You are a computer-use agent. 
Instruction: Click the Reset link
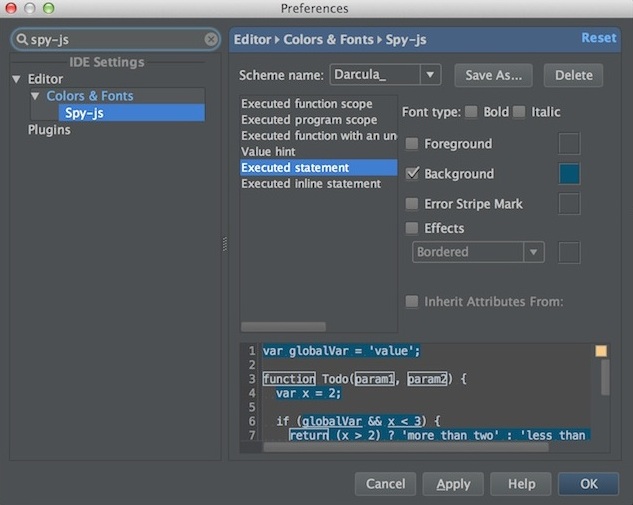coord(599,38)
